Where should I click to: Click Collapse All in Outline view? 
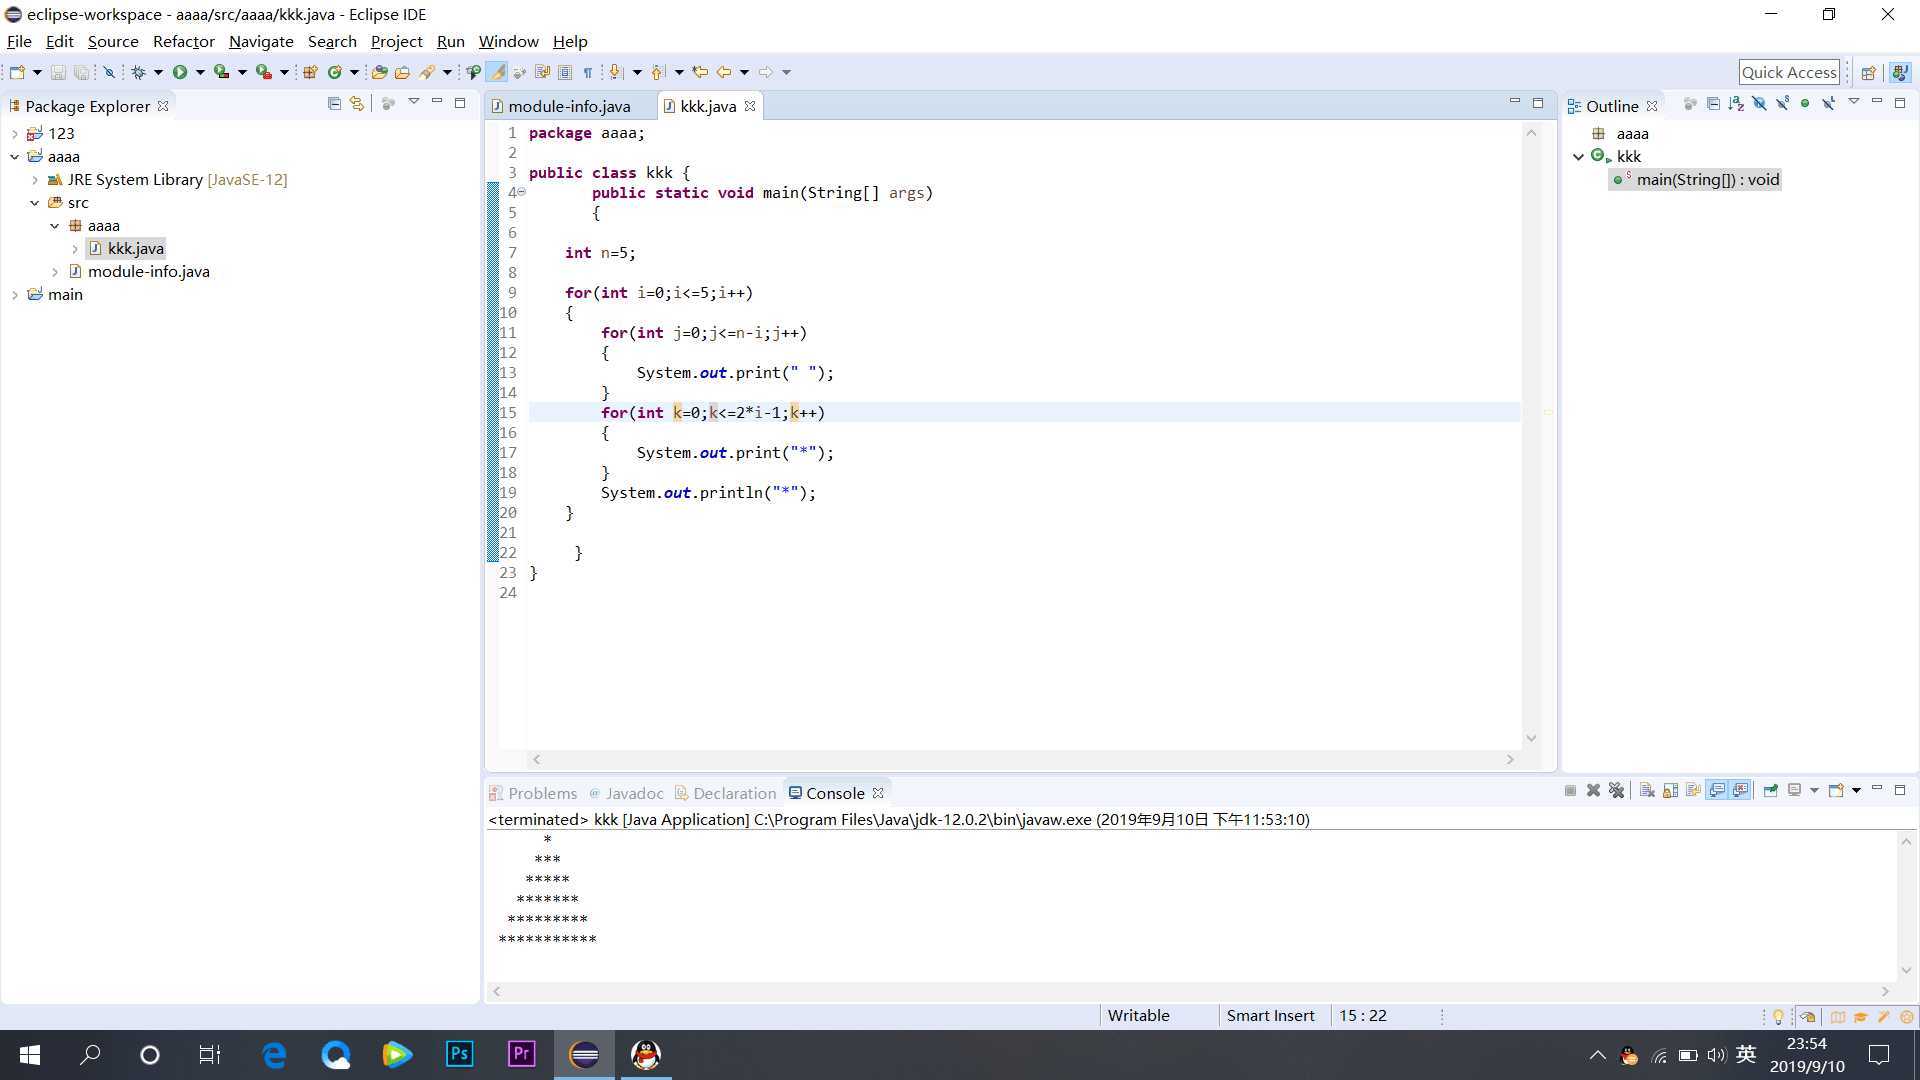[1713, 104]
